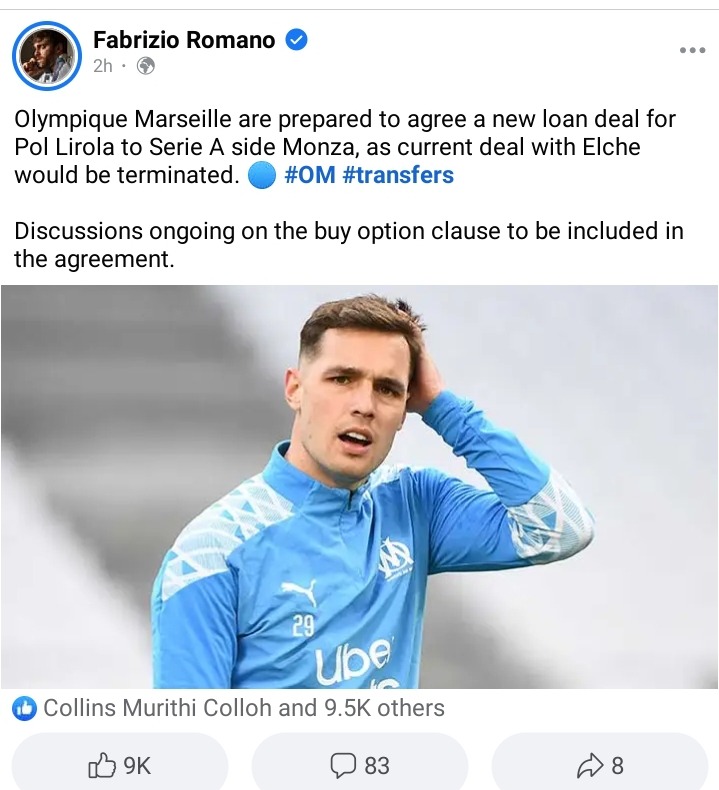
Task: Click the 2h post timestamp
Action: click(x=103, y=66)
